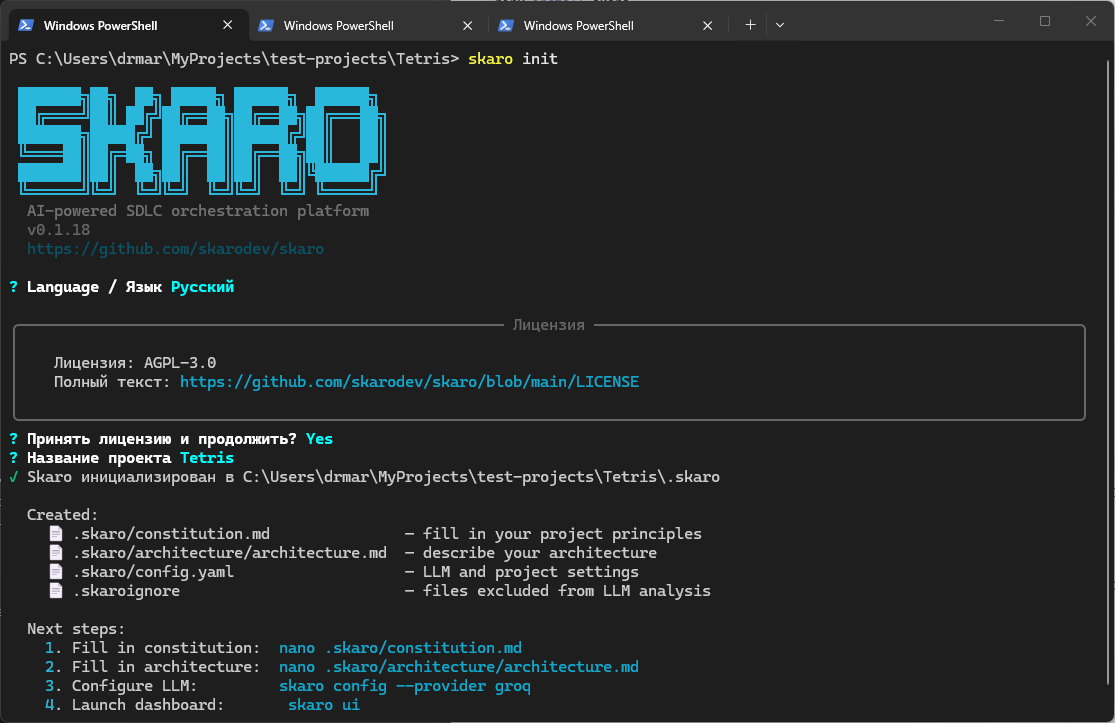Select the highlighted word Русский

[x=202, y=287]
